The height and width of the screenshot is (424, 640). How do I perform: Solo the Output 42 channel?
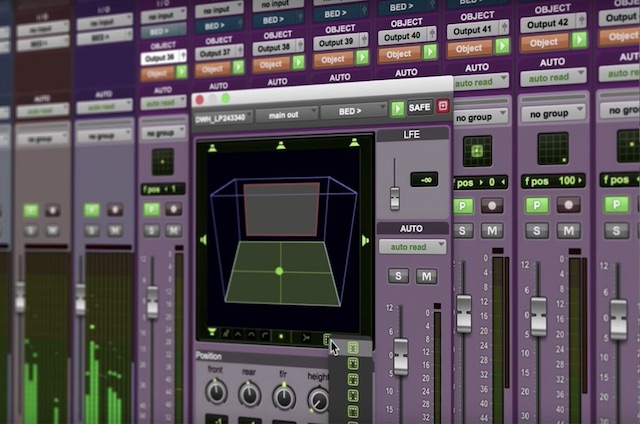(x=537, y=231)
